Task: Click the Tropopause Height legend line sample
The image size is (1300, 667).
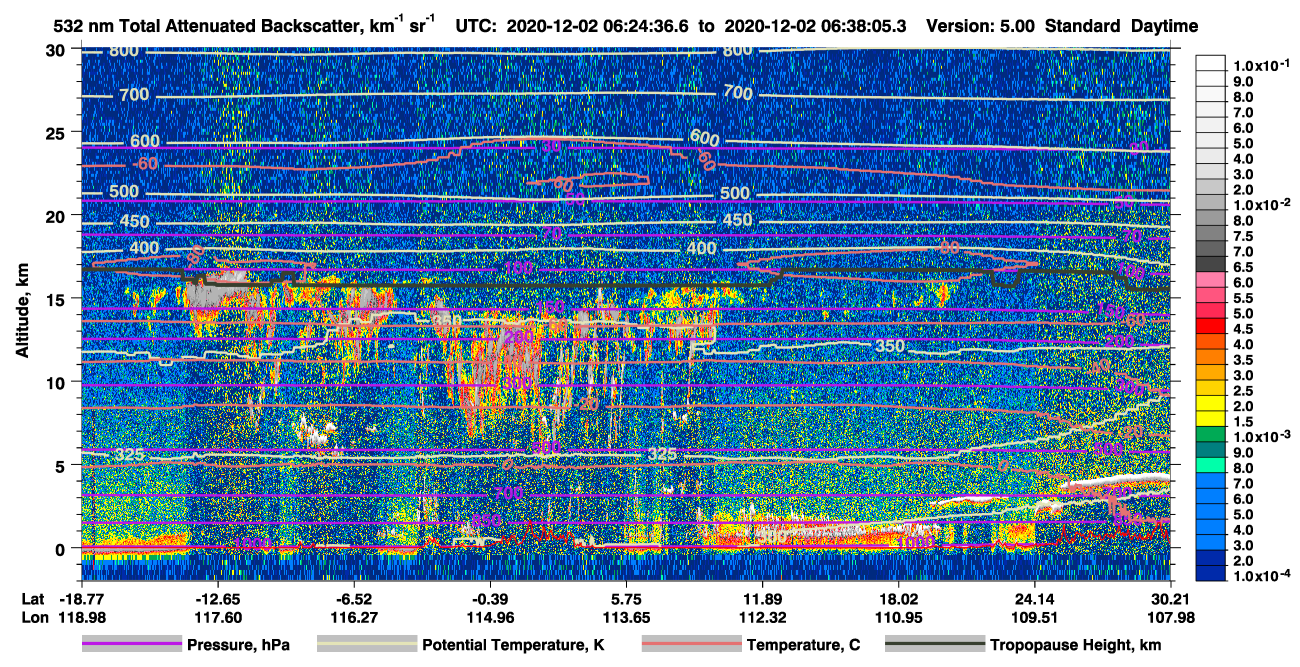Action: 934,645
